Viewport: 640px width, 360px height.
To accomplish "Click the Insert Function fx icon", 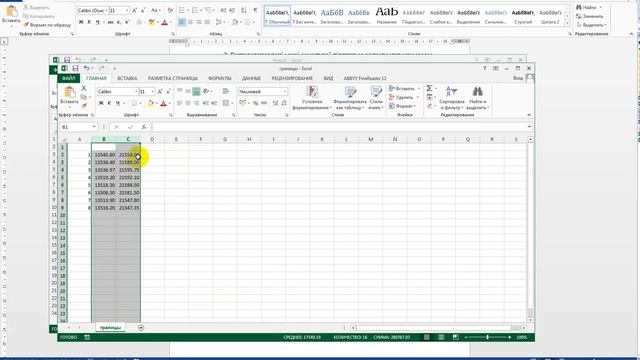I will [144, 127].
